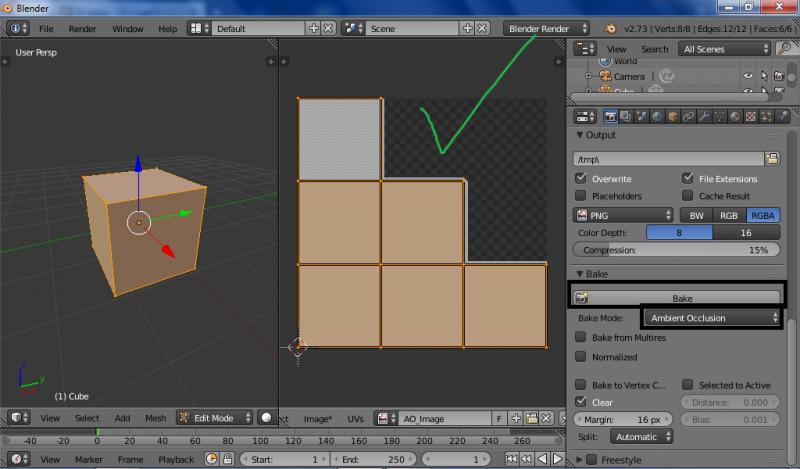Open the Render menu in top bar
The width and height of the screenshot is (800, 469).
pos(82,29)
